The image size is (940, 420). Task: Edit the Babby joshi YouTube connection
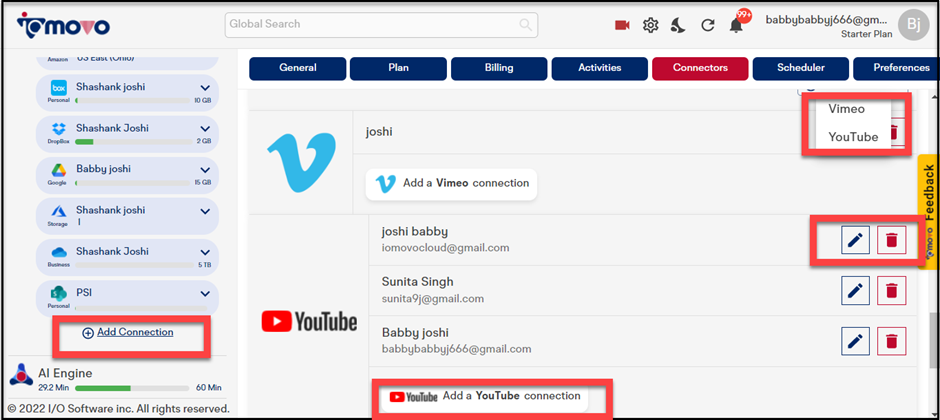click(x=855, y=341)
